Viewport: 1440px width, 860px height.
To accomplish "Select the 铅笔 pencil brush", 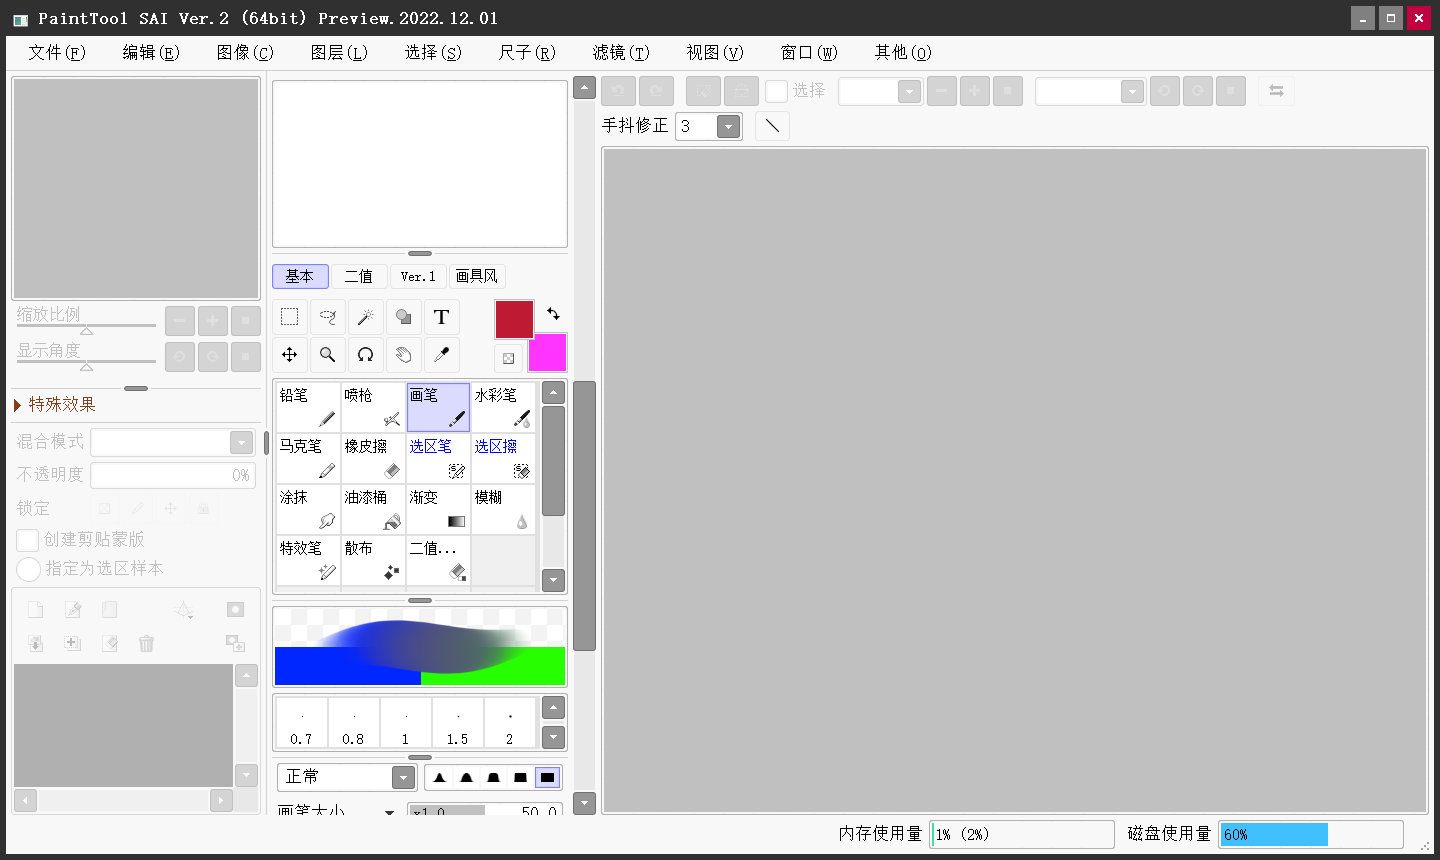I will [308, 408].
